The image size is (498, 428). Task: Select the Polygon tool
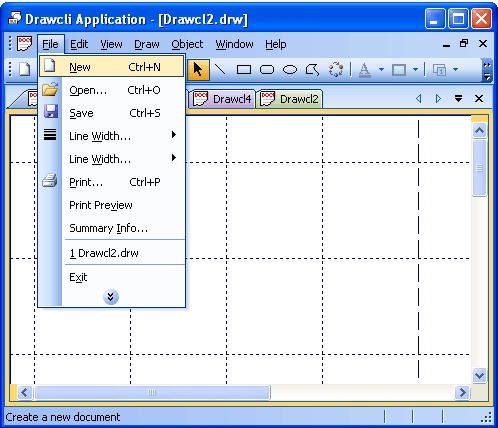coord(312,70)
